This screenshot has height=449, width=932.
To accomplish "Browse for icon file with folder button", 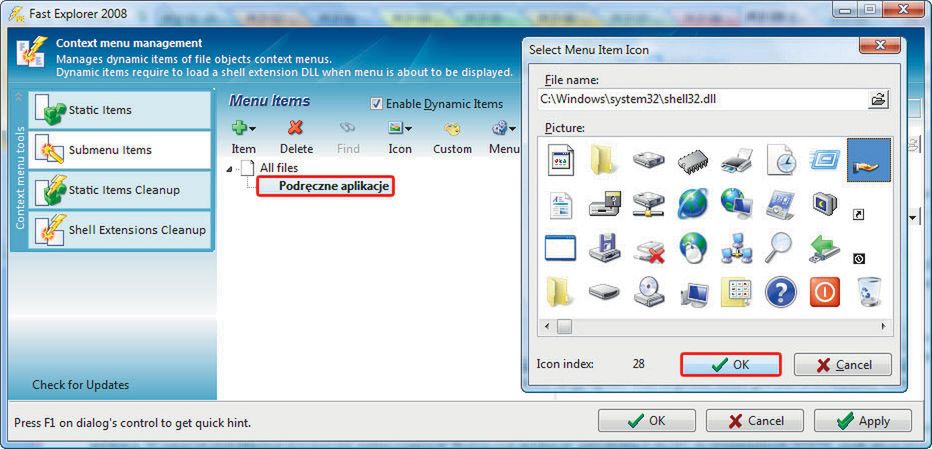I will tap(878, 99).
